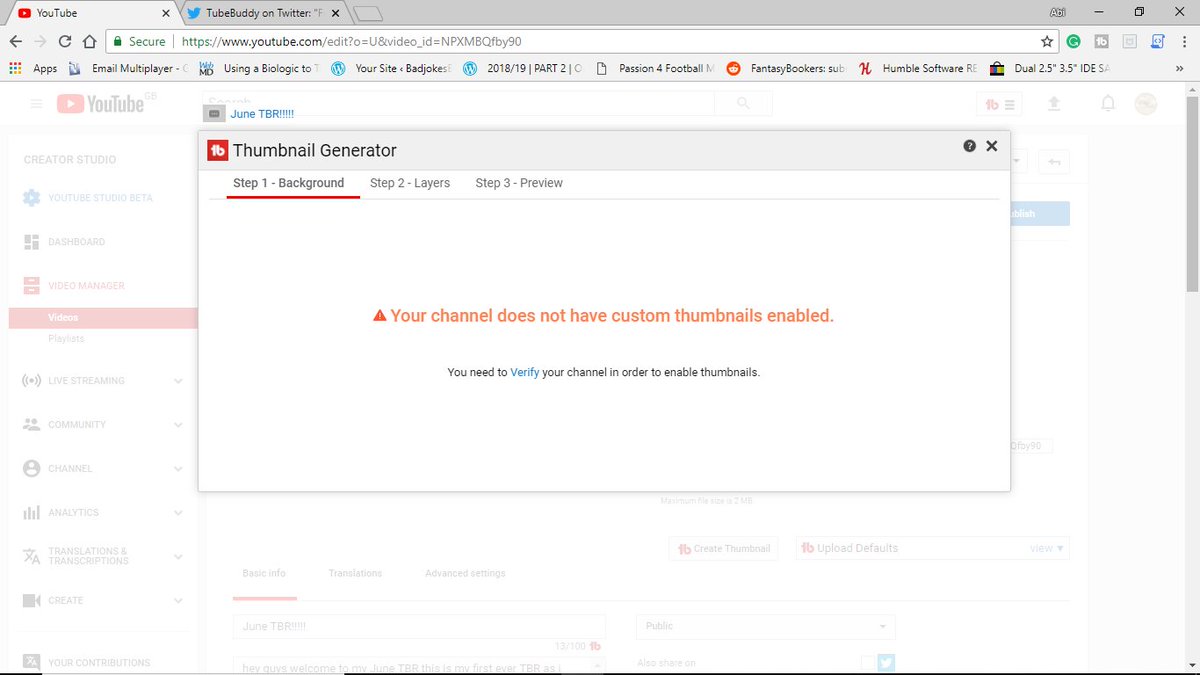Viewport: 1200px width, 675px height.
Task: Open a new browser tab
Action: coord(368,13)
